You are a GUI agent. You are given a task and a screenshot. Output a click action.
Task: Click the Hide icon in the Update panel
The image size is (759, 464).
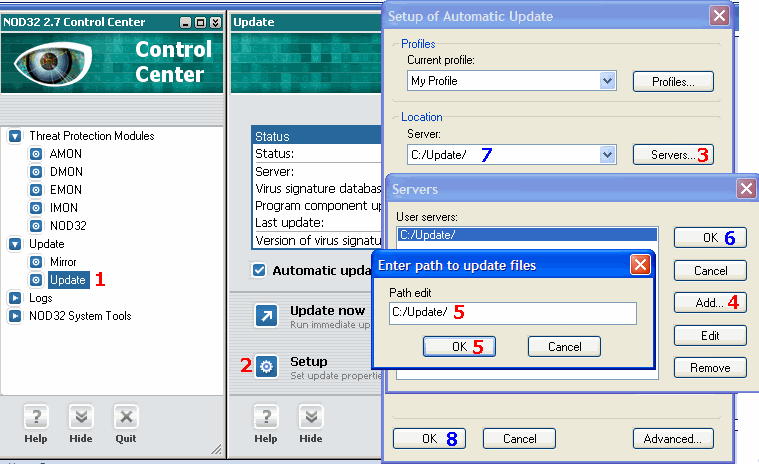[311, 417]
